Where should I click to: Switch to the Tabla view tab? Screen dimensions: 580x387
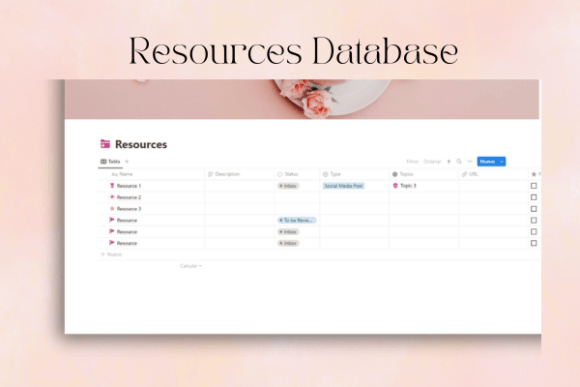[110, 162]
